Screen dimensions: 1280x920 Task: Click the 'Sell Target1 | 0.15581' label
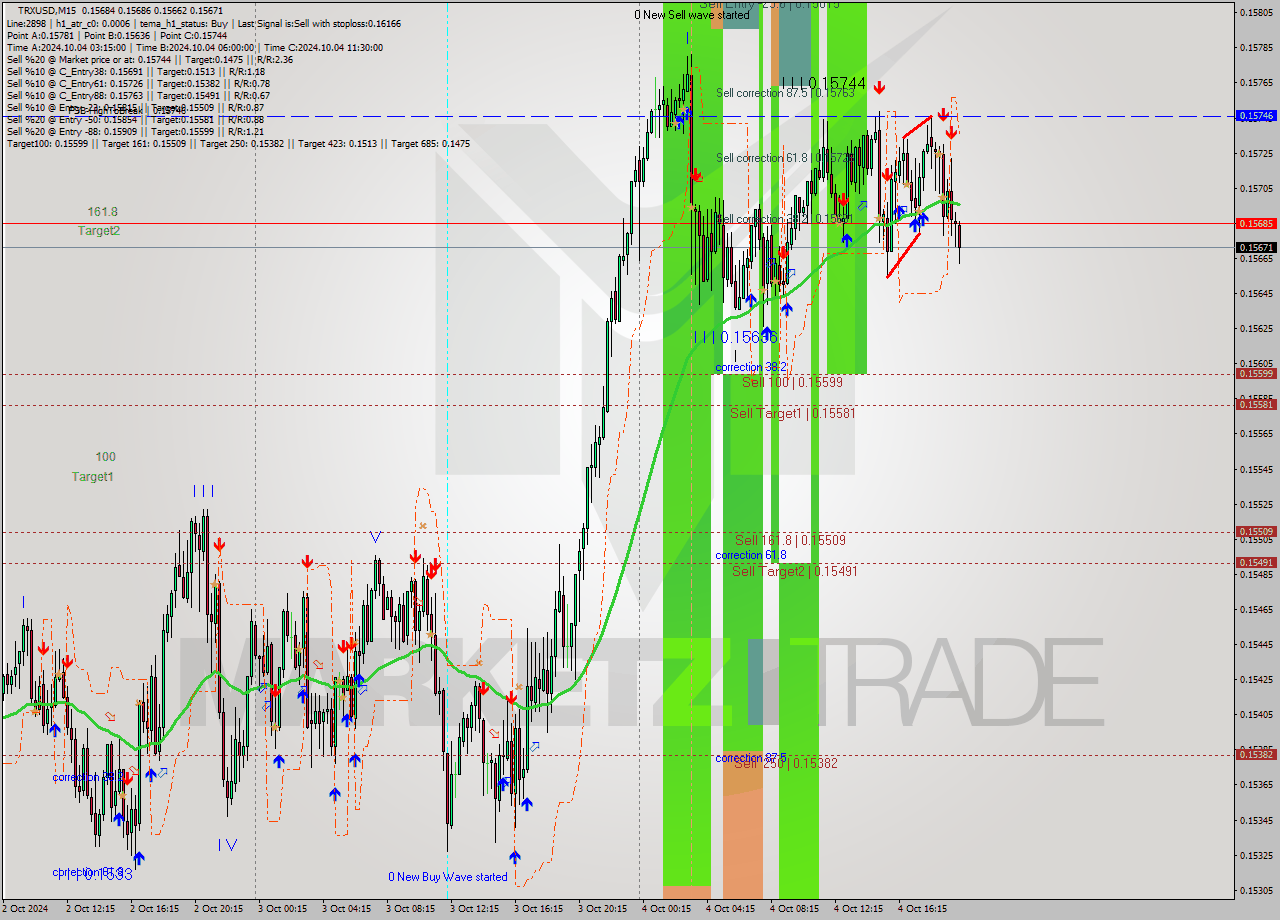coord(793,413)
